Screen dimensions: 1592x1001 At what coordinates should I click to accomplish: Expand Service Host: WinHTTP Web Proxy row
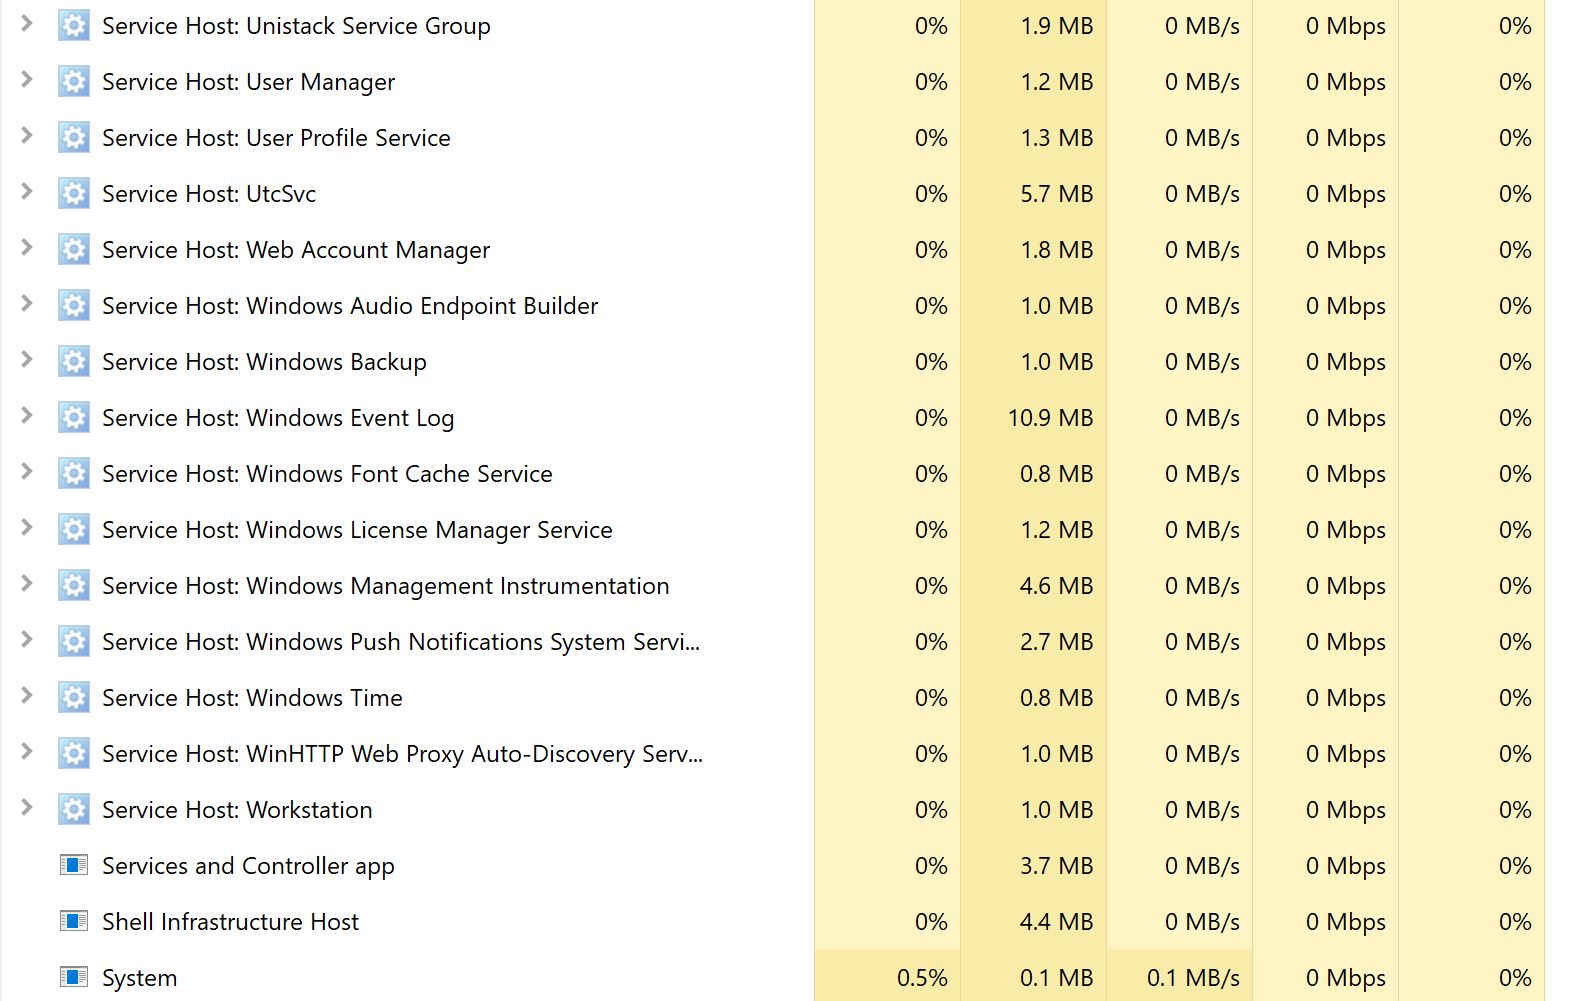pos(27,751)
